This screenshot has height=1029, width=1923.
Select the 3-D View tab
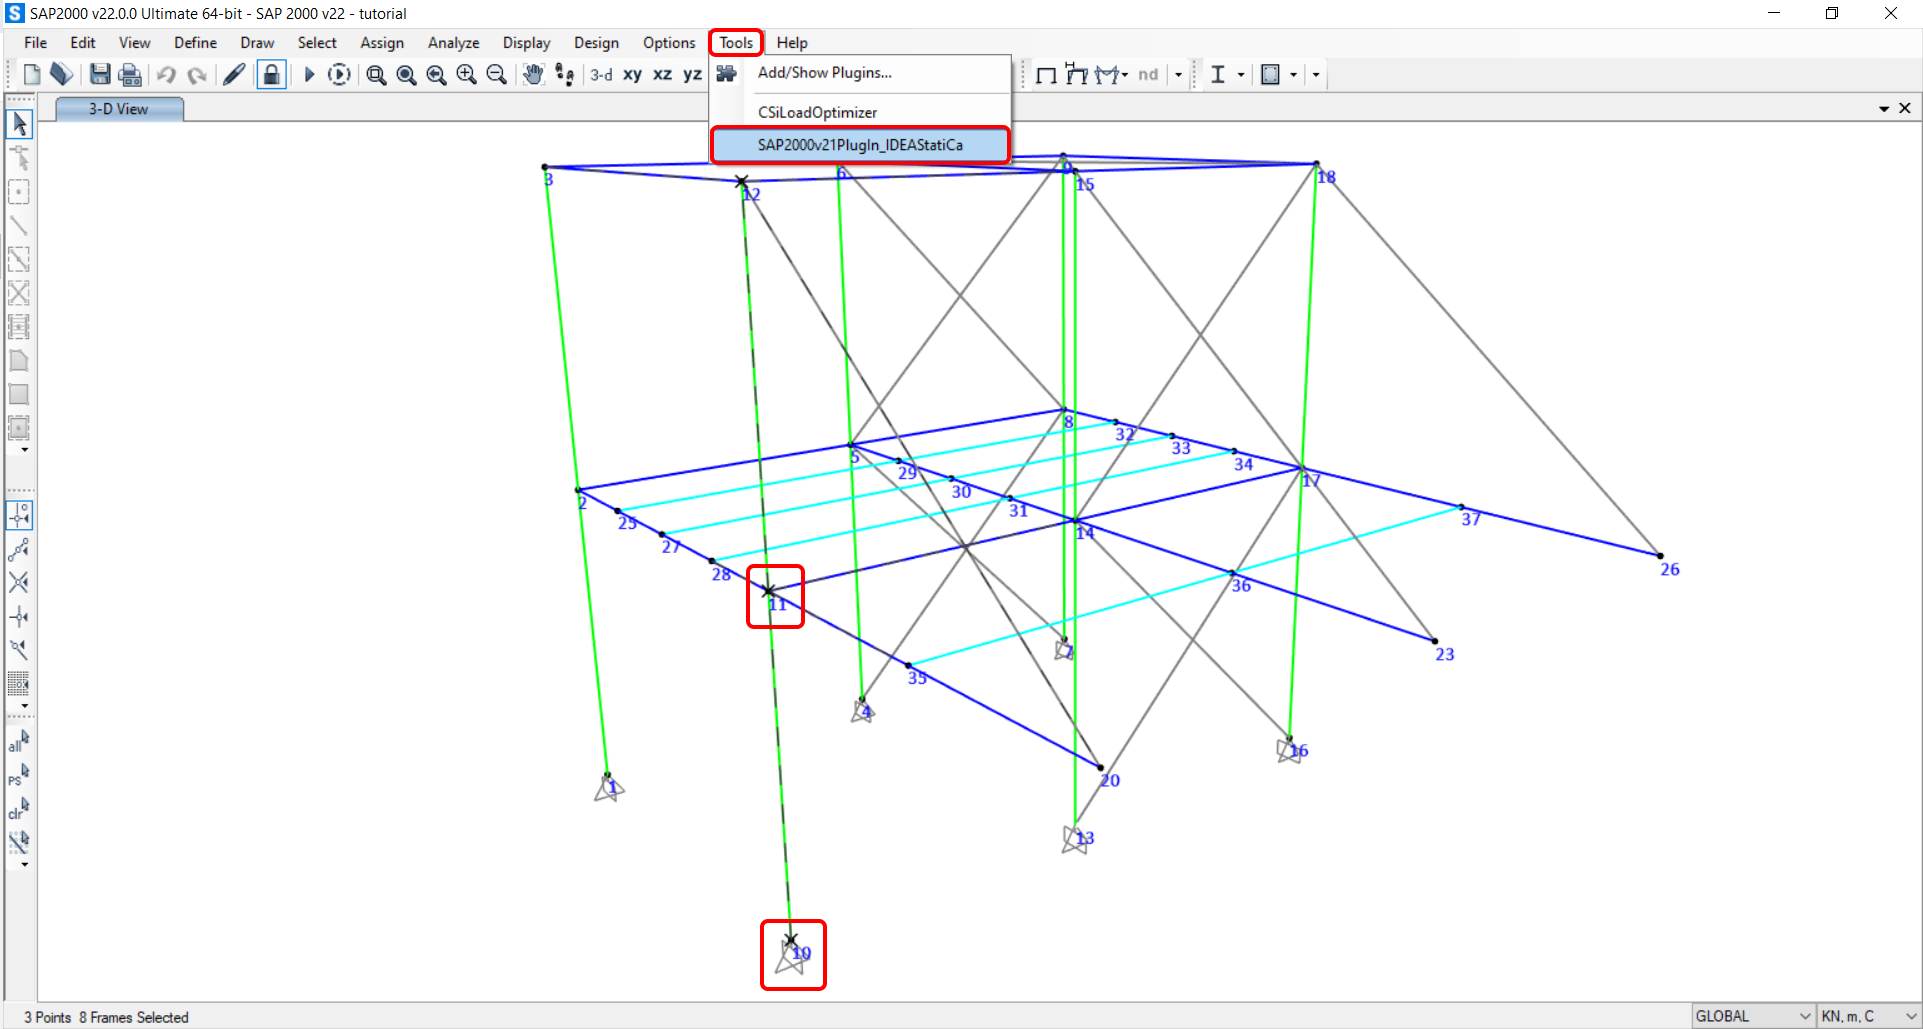(x=118, y=109)
